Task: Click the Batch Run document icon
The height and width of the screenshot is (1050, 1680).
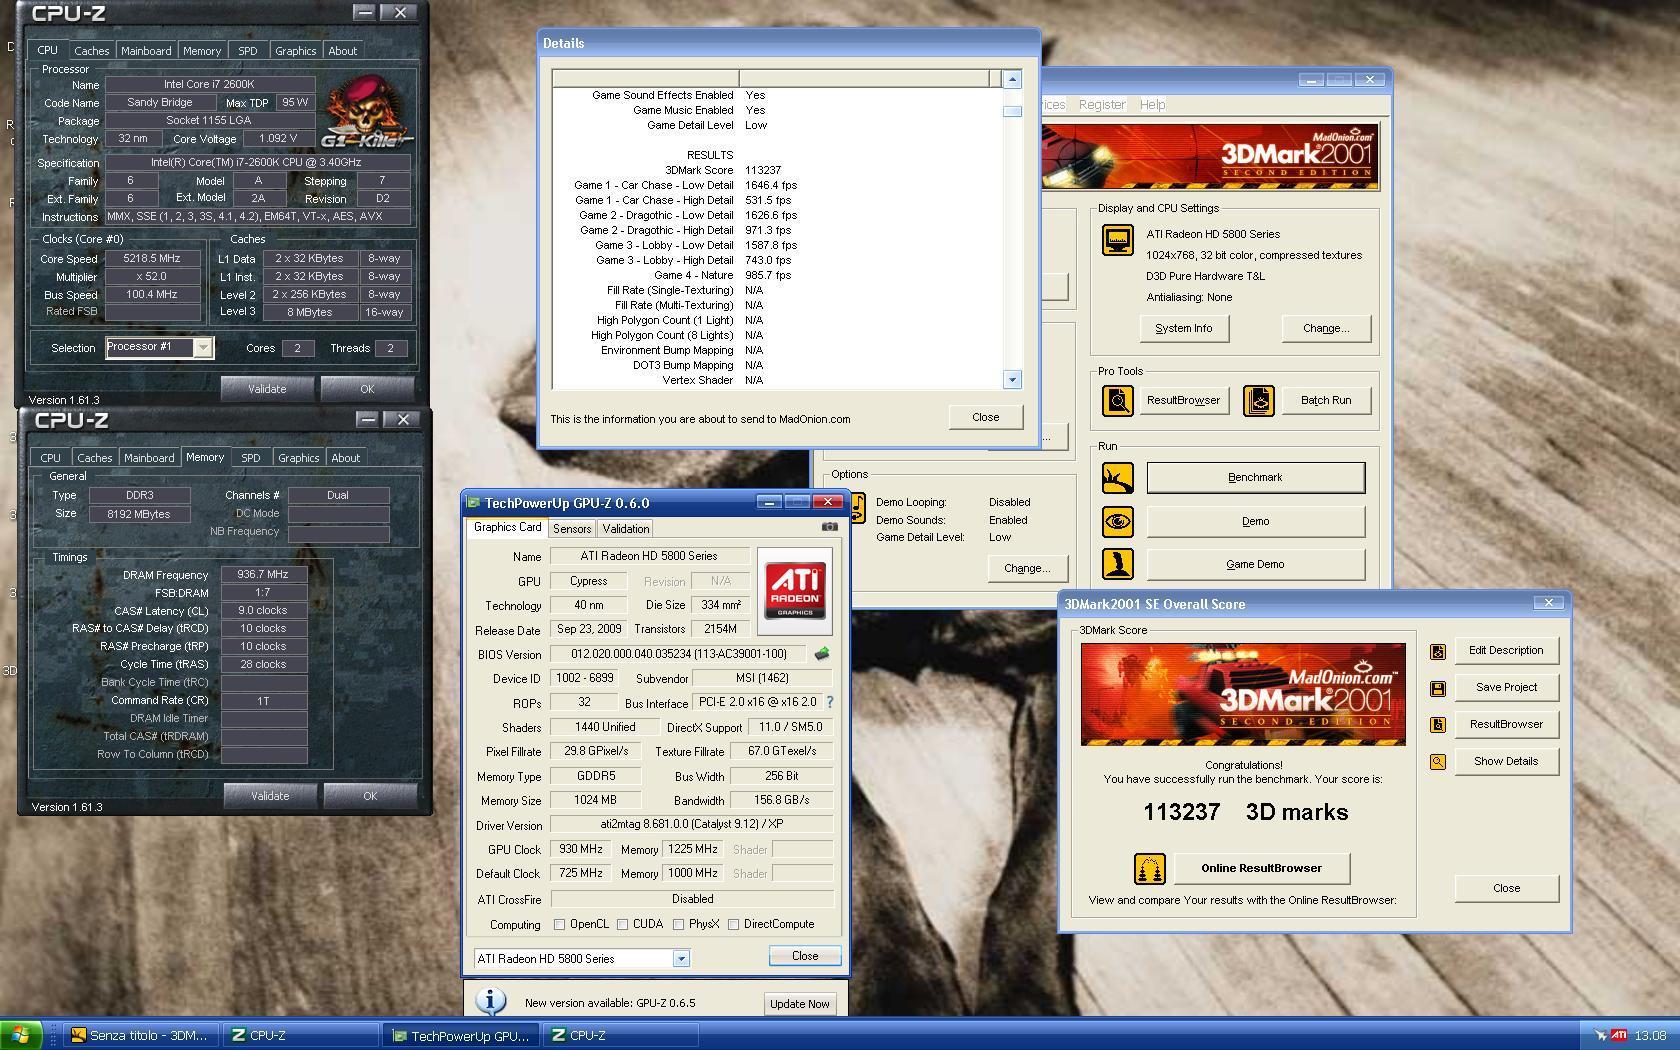Action: (x=1258, y=400)
